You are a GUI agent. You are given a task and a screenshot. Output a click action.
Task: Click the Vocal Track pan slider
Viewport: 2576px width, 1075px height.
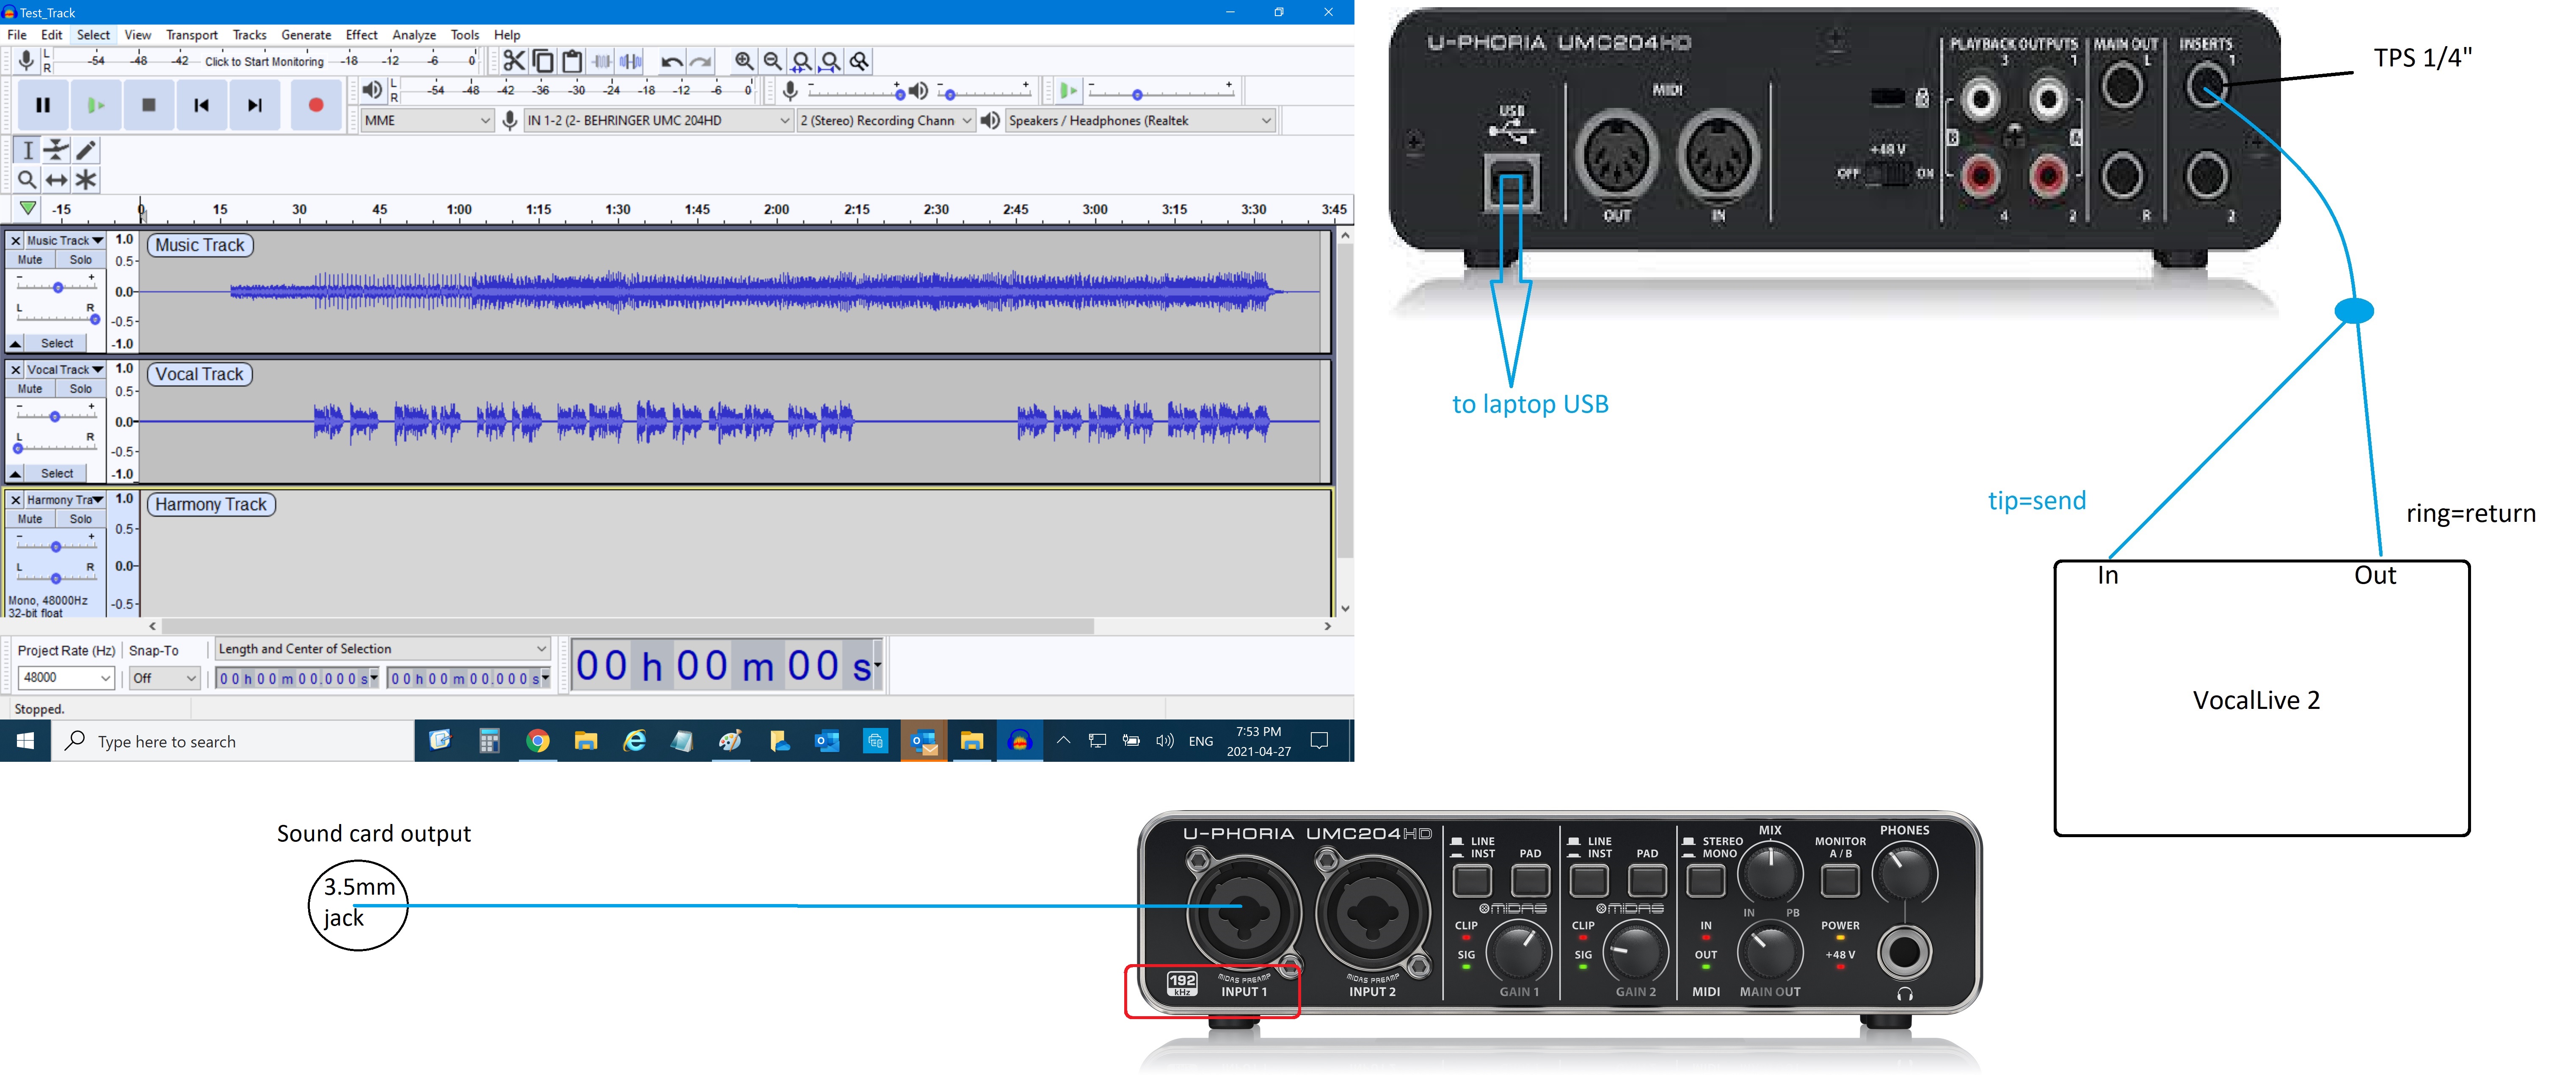(x=56, y=448)
